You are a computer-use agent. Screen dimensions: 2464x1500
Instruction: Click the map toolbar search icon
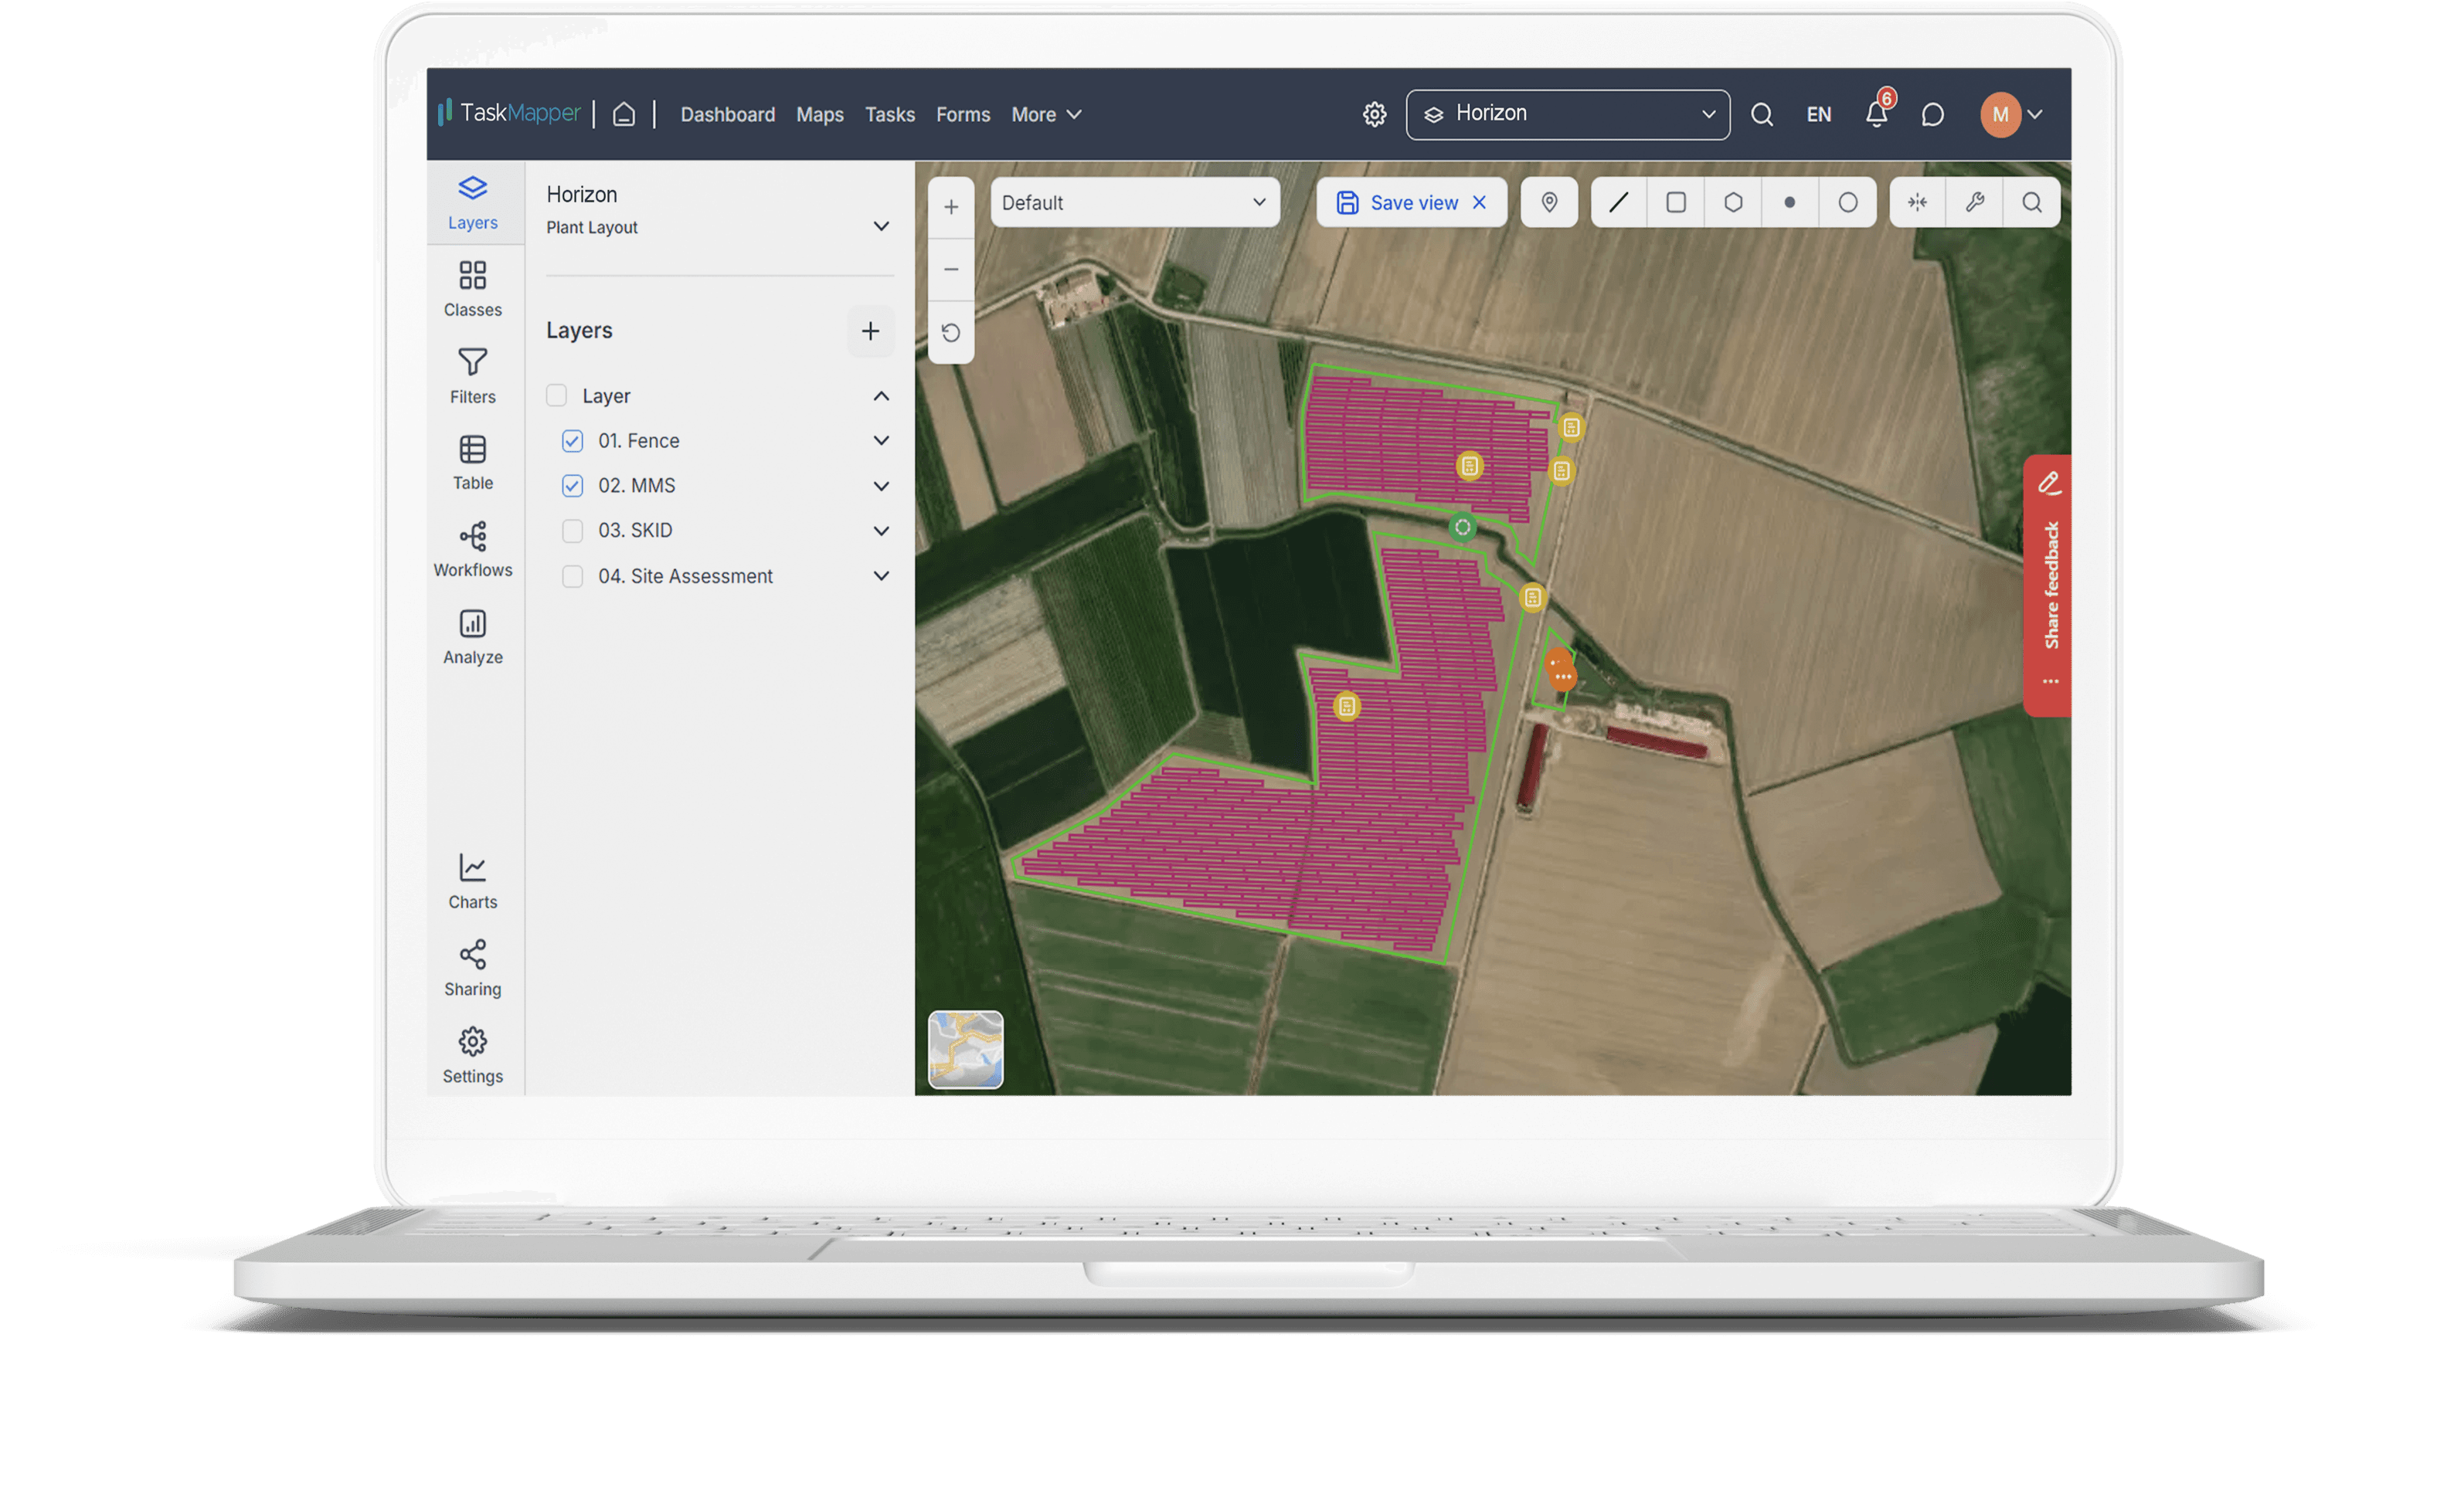coord(2031,202)
